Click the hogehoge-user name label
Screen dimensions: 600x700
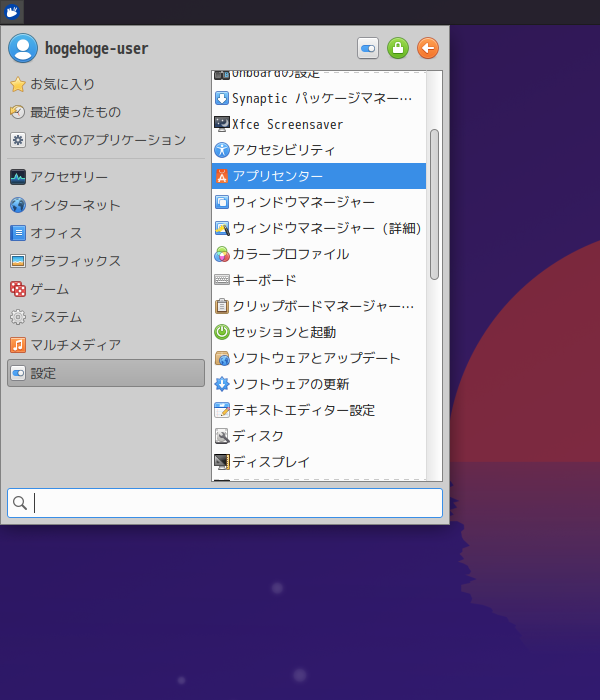[96, 48]
